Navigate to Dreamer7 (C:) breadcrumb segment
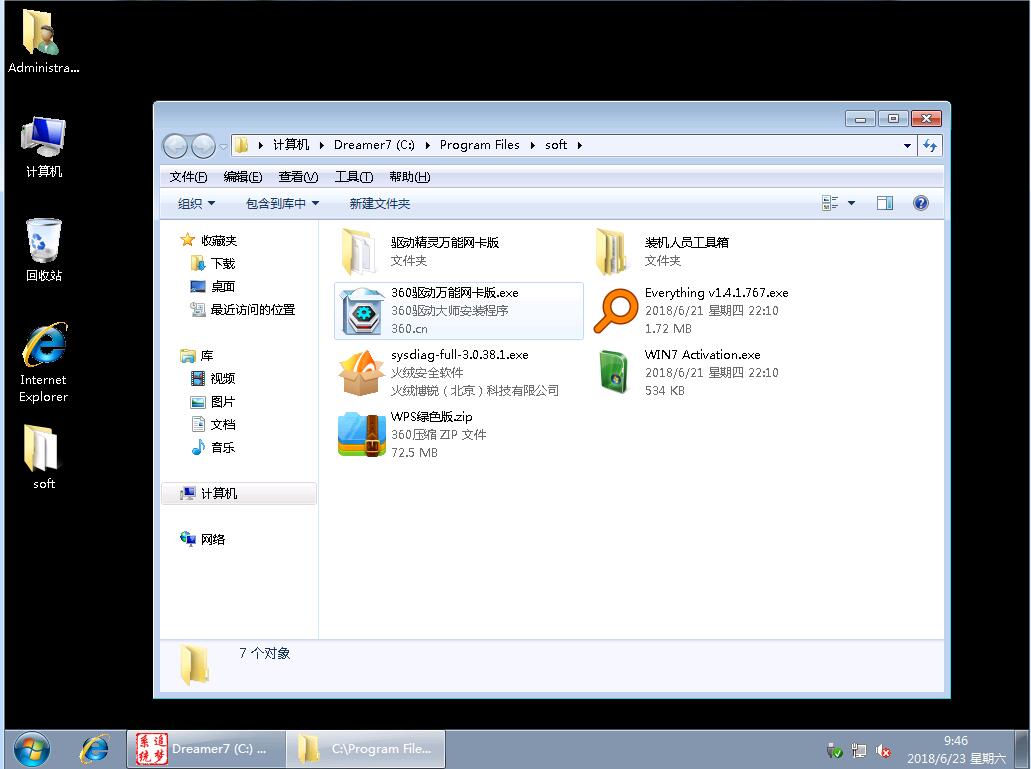Image resolution: width=1031 pixels, height=769 pixels. coord(374,145)
